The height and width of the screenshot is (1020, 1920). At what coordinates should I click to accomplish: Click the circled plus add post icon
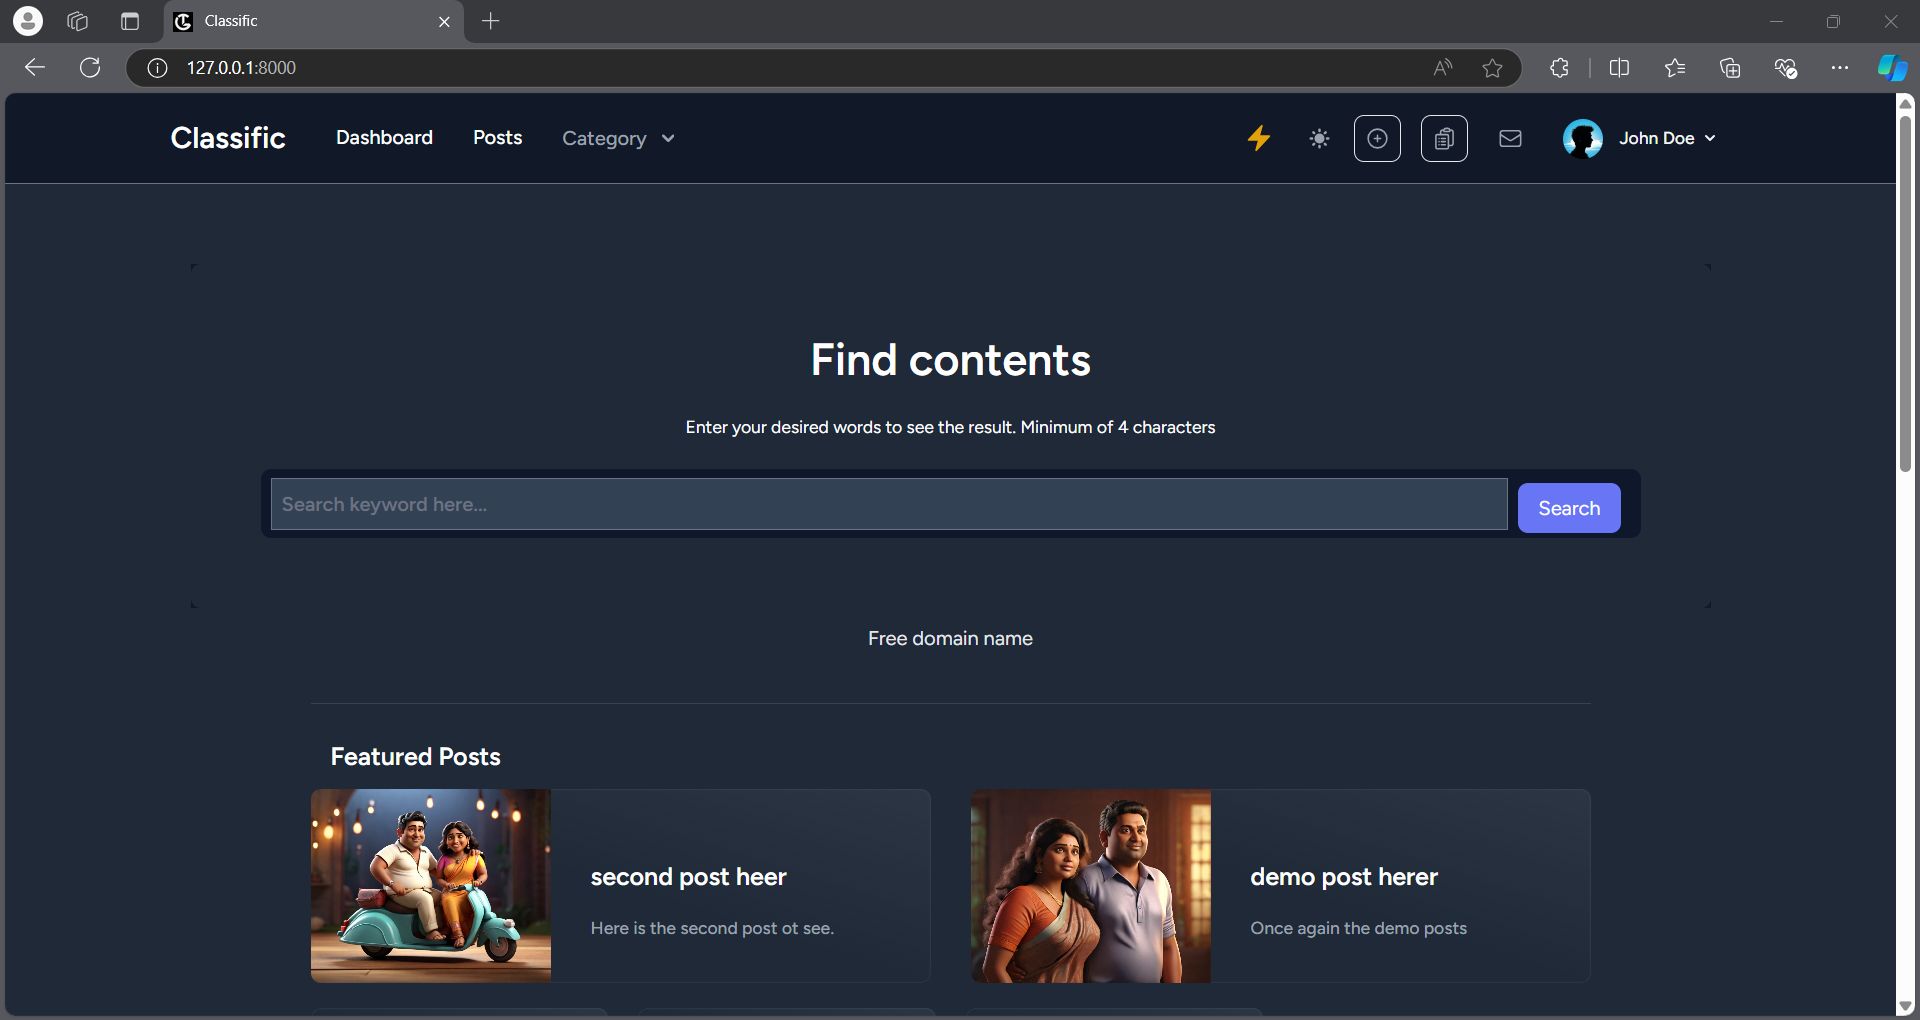(x=1377, y=138)
